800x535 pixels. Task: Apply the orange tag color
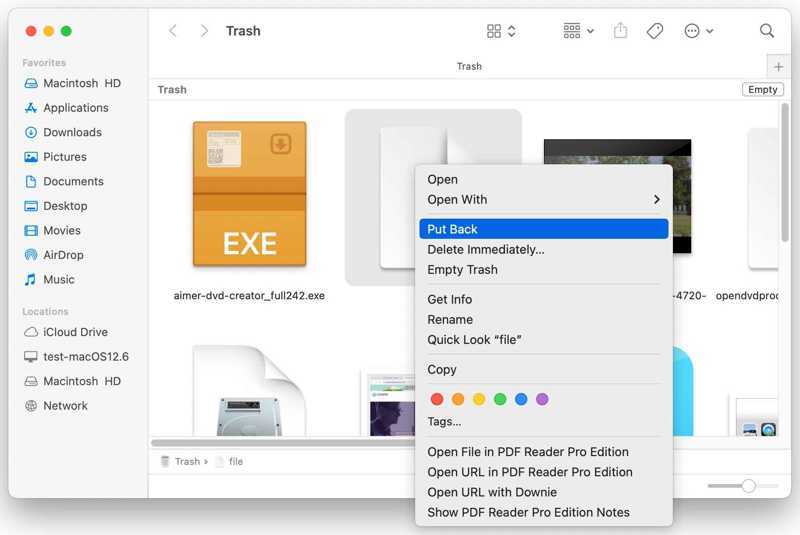[458, 399]
